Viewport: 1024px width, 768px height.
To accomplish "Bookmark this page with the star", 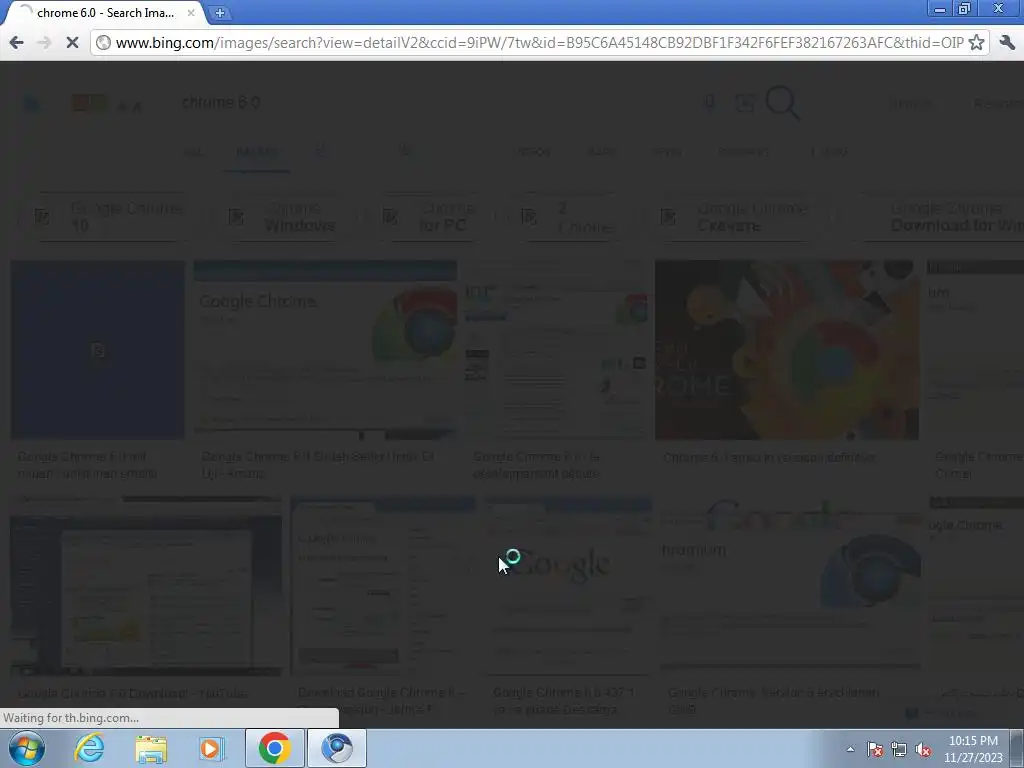I will pyautogui.click(x=976, y=43).
